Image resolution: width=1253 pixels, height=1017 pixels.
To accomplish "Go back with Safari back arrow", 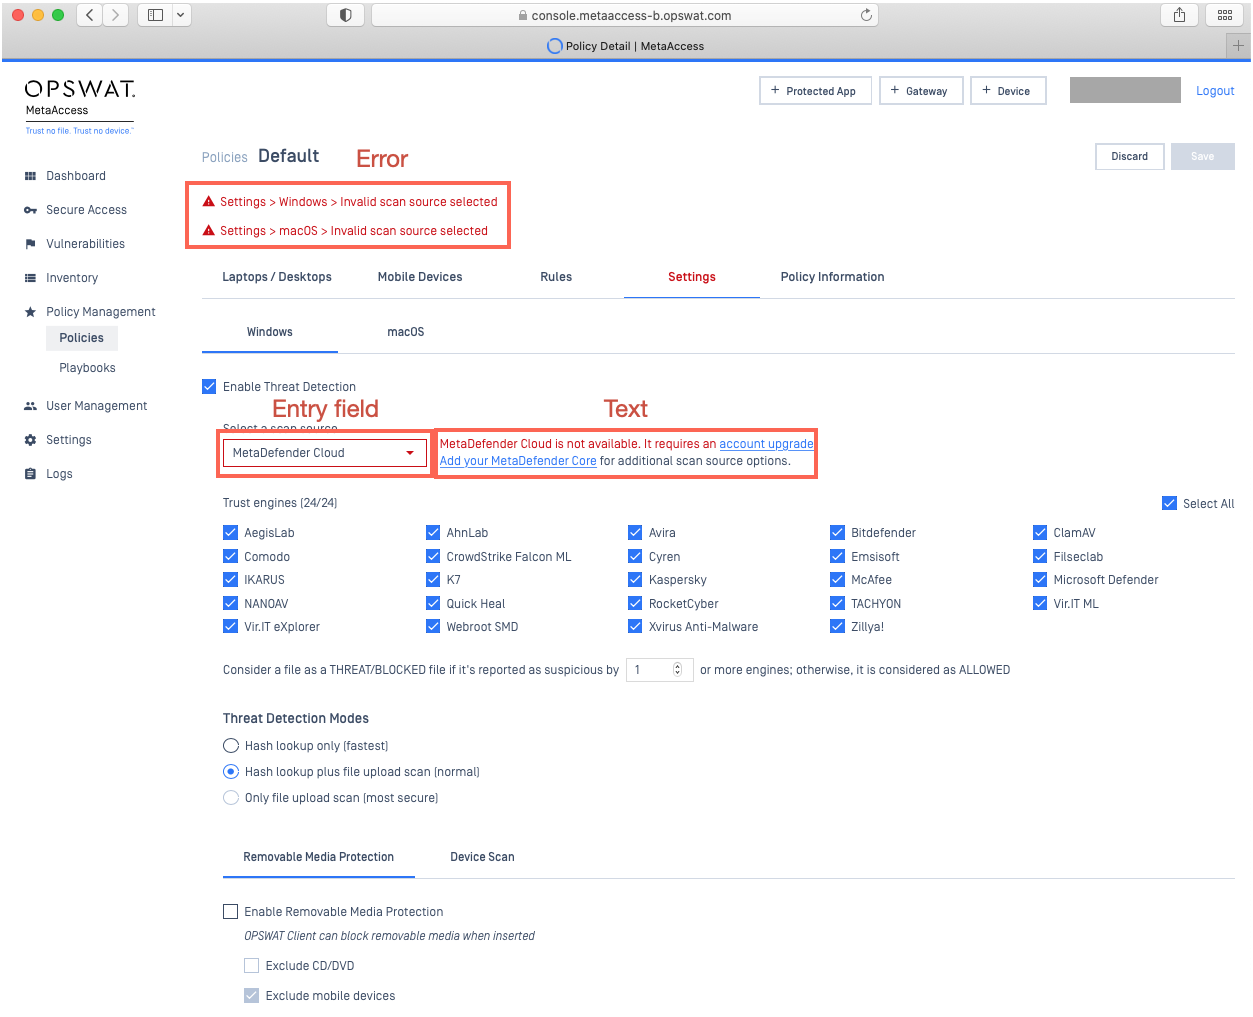I will pos(90,15).
